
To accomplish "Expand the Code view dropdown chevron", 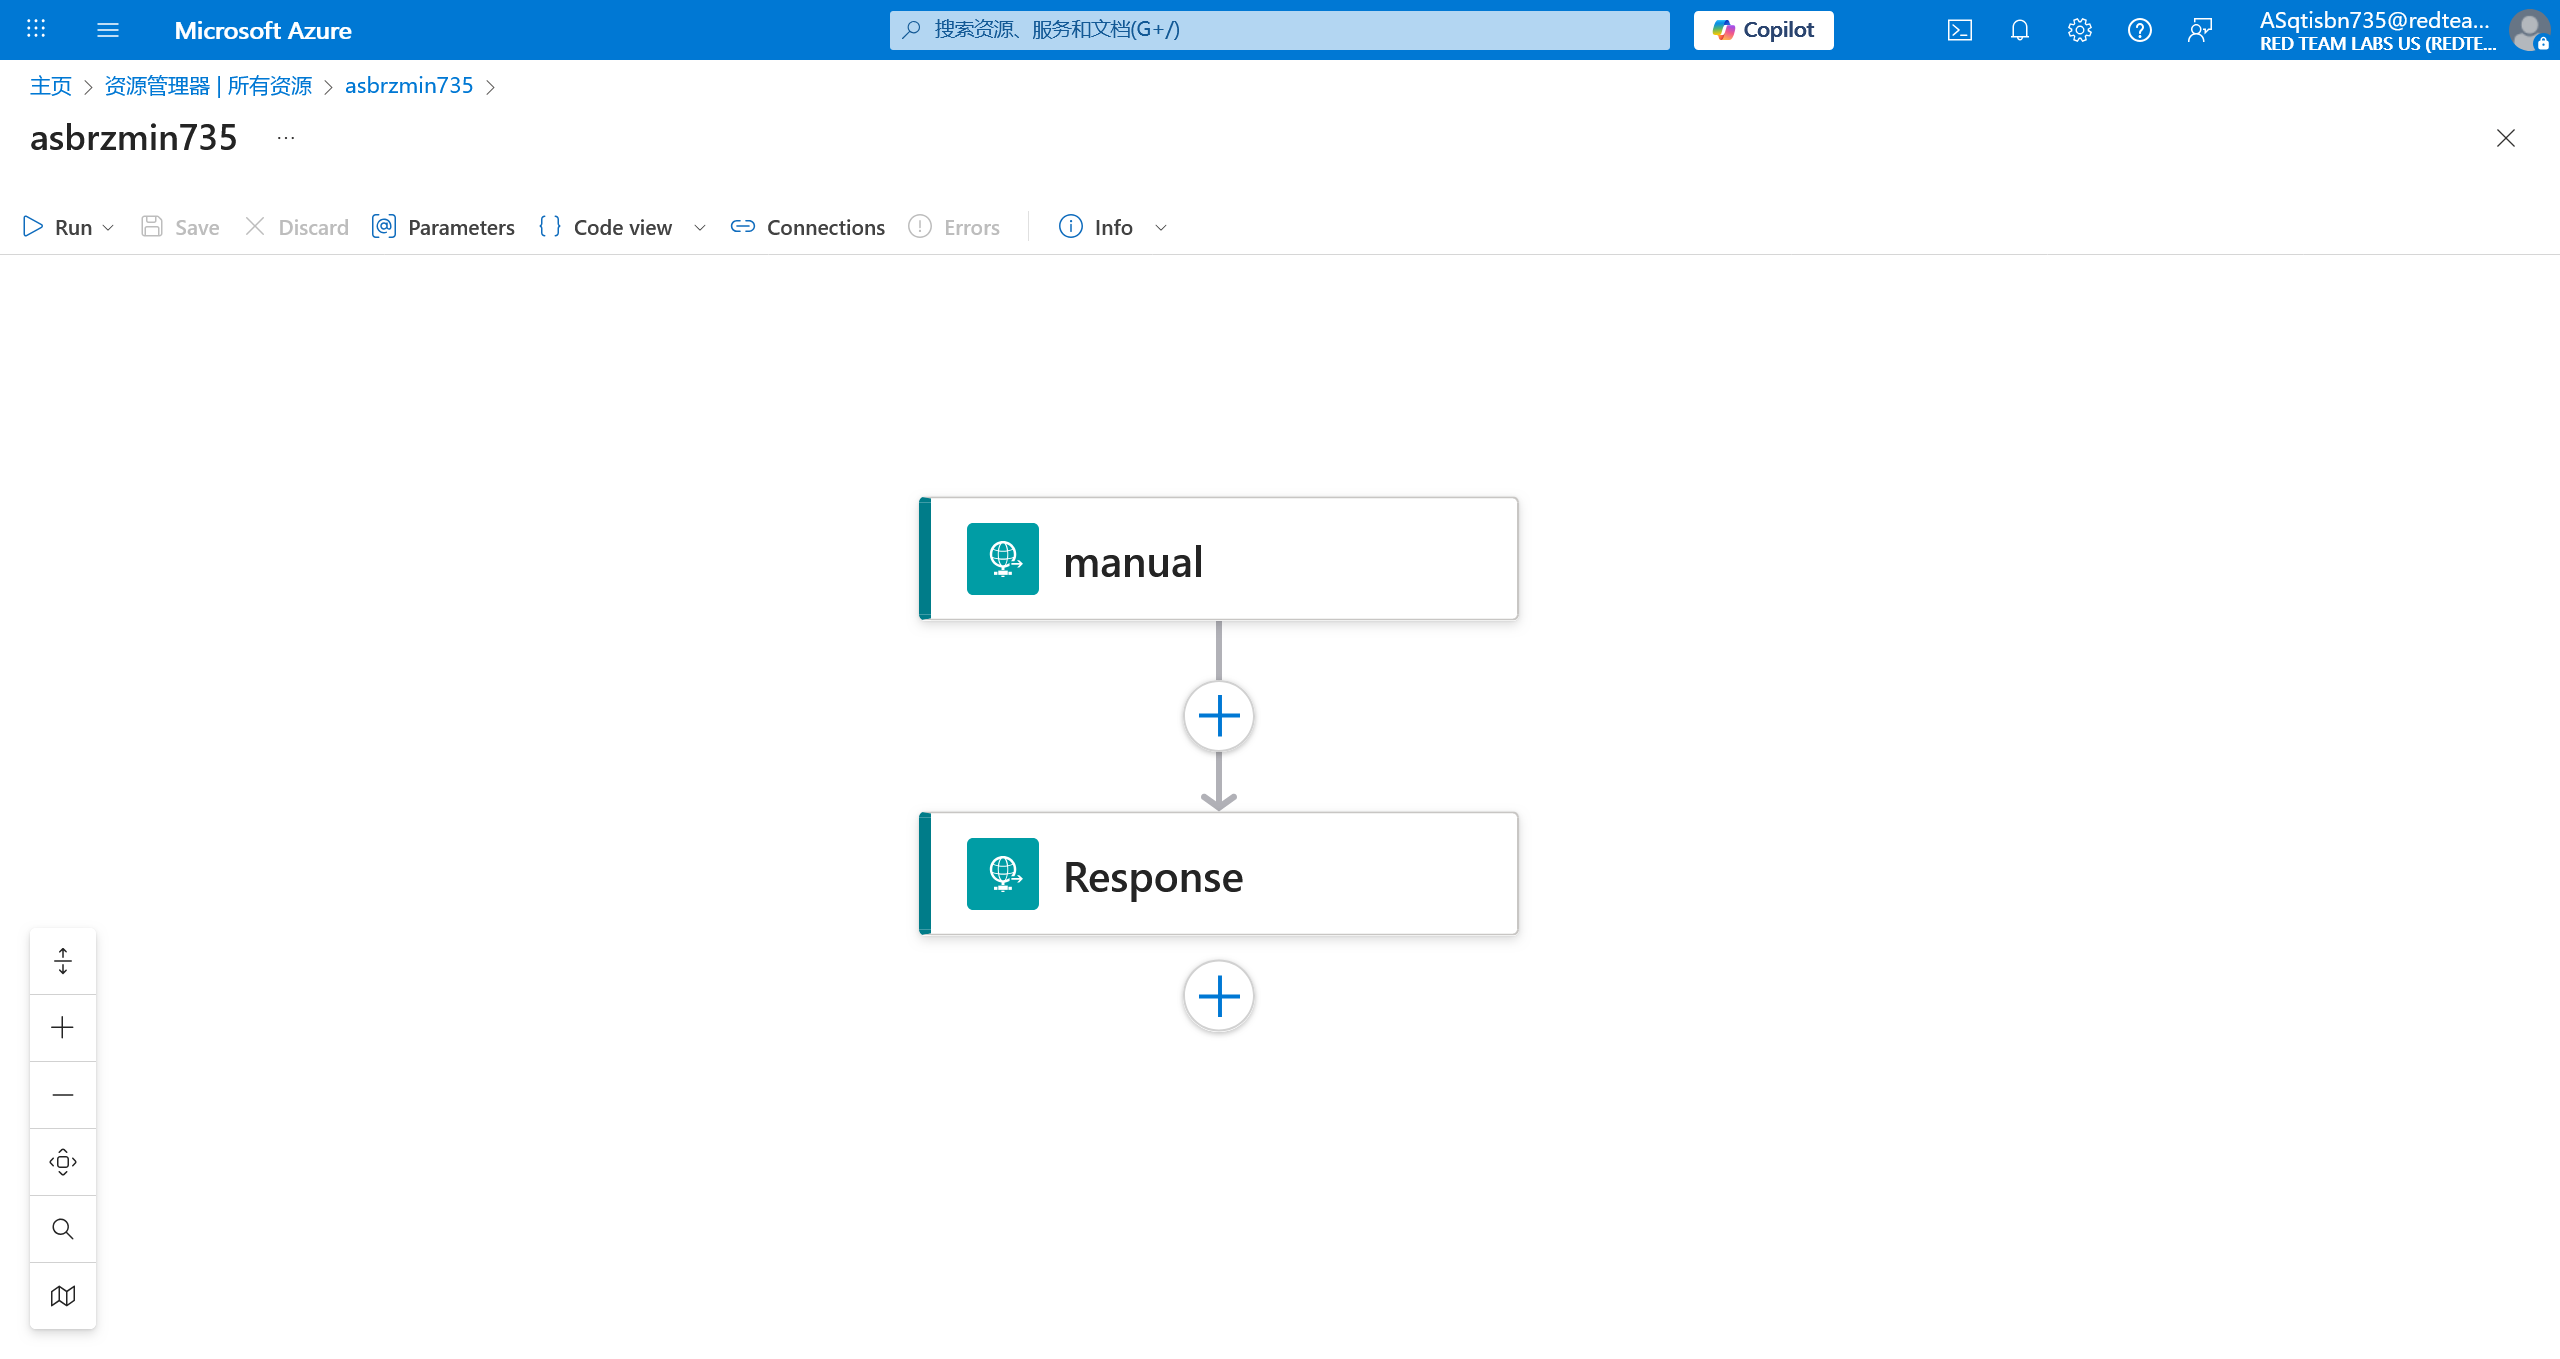I will click(700, 228).
